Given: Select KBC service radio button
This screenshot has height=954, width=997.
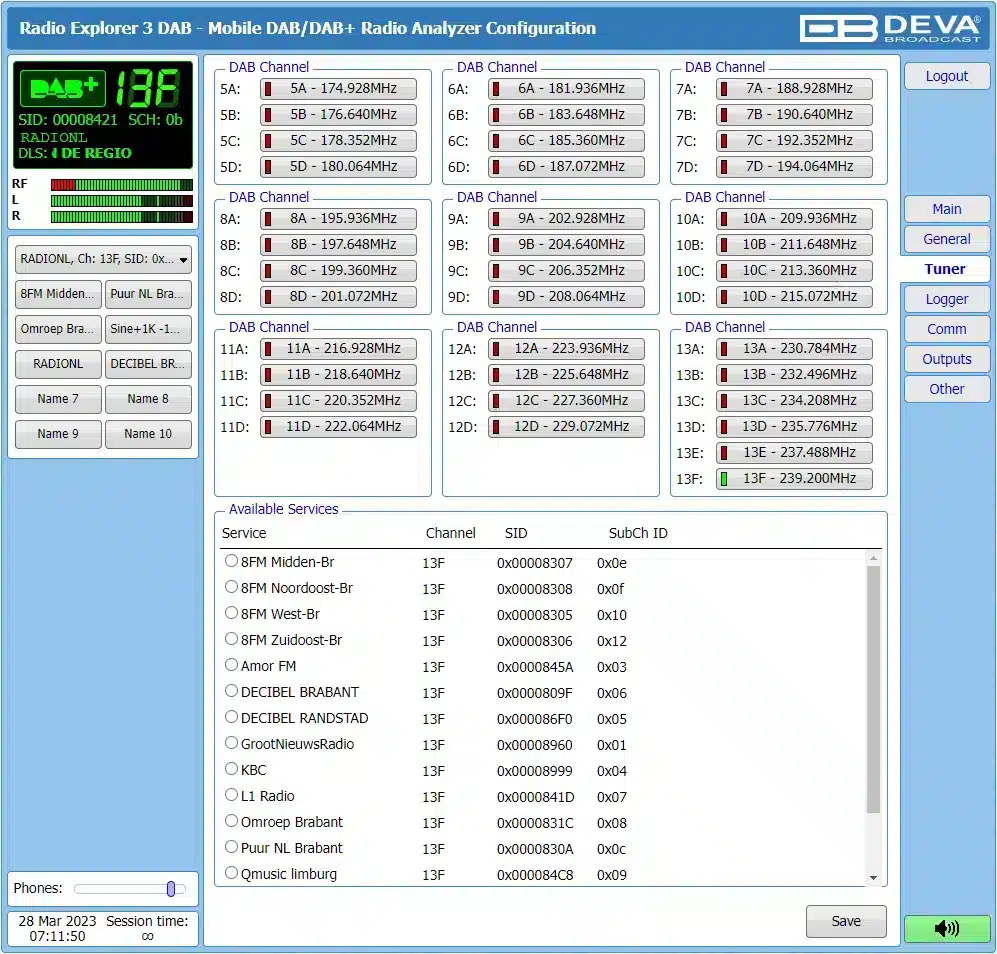Looking at the screenshot, I should click(232, 769).
